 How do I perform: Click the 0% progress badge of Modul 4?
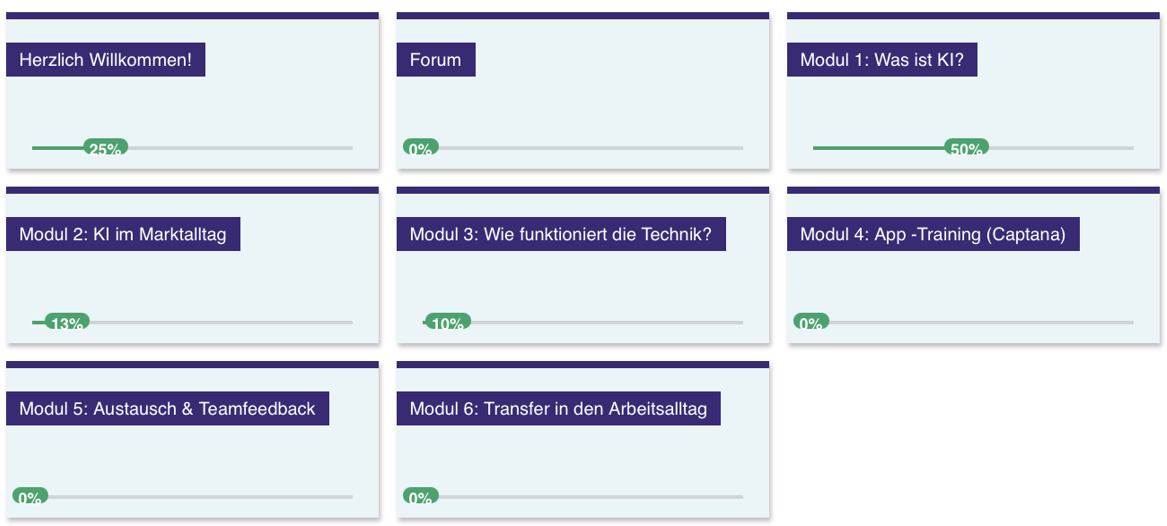(x=810, y=322)
